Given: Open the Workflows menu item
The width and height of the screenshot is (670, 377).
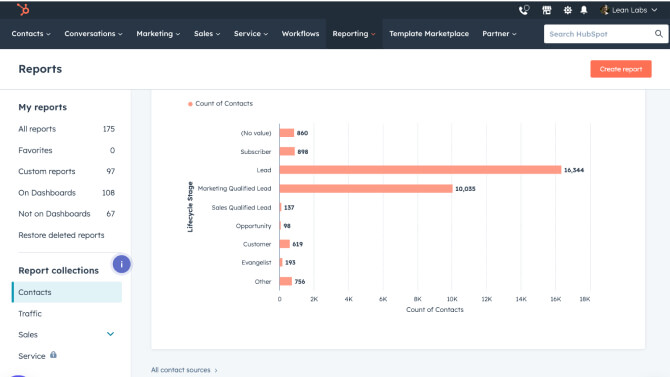Looking at the screenshot, I should pyautogui.click(x=300, y=34).
